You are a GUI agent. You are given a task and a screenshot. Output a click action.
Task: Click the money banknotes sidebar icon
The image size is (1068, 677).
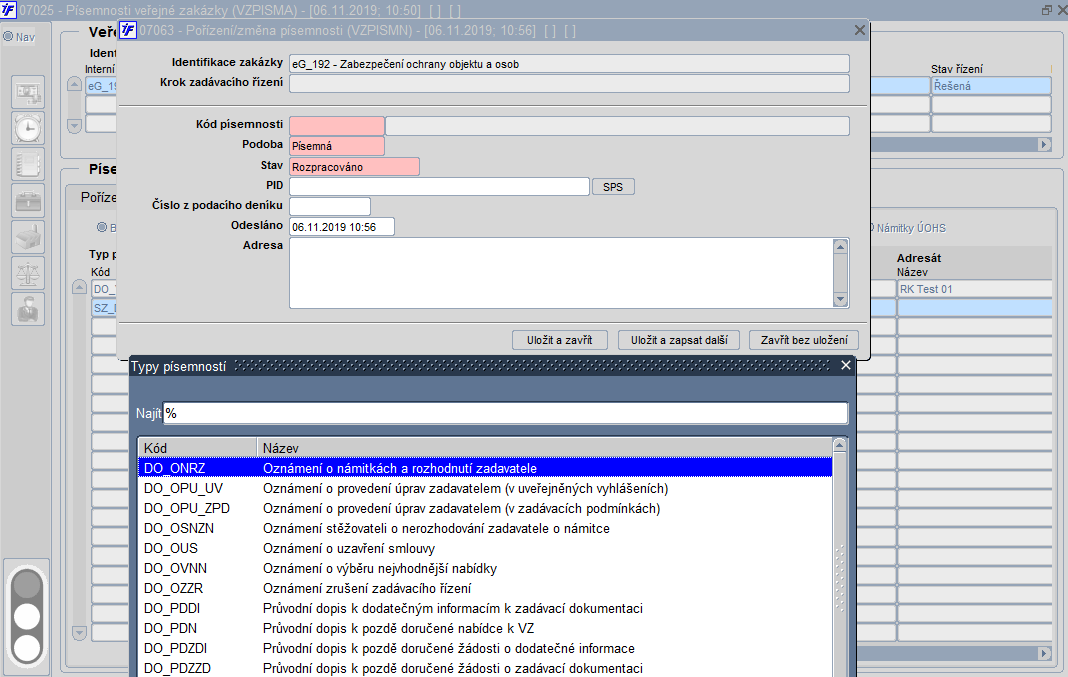[28, 92]
